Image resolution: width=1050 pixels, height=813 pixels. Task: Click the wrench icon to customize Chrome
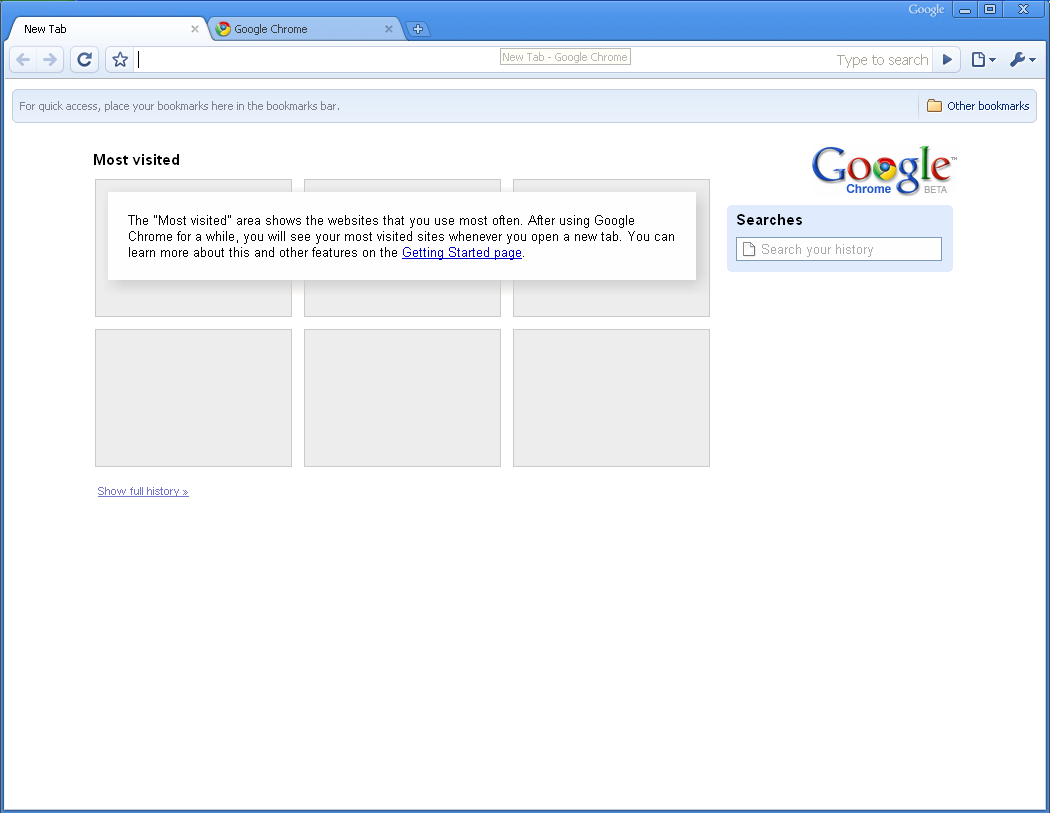1017,59
